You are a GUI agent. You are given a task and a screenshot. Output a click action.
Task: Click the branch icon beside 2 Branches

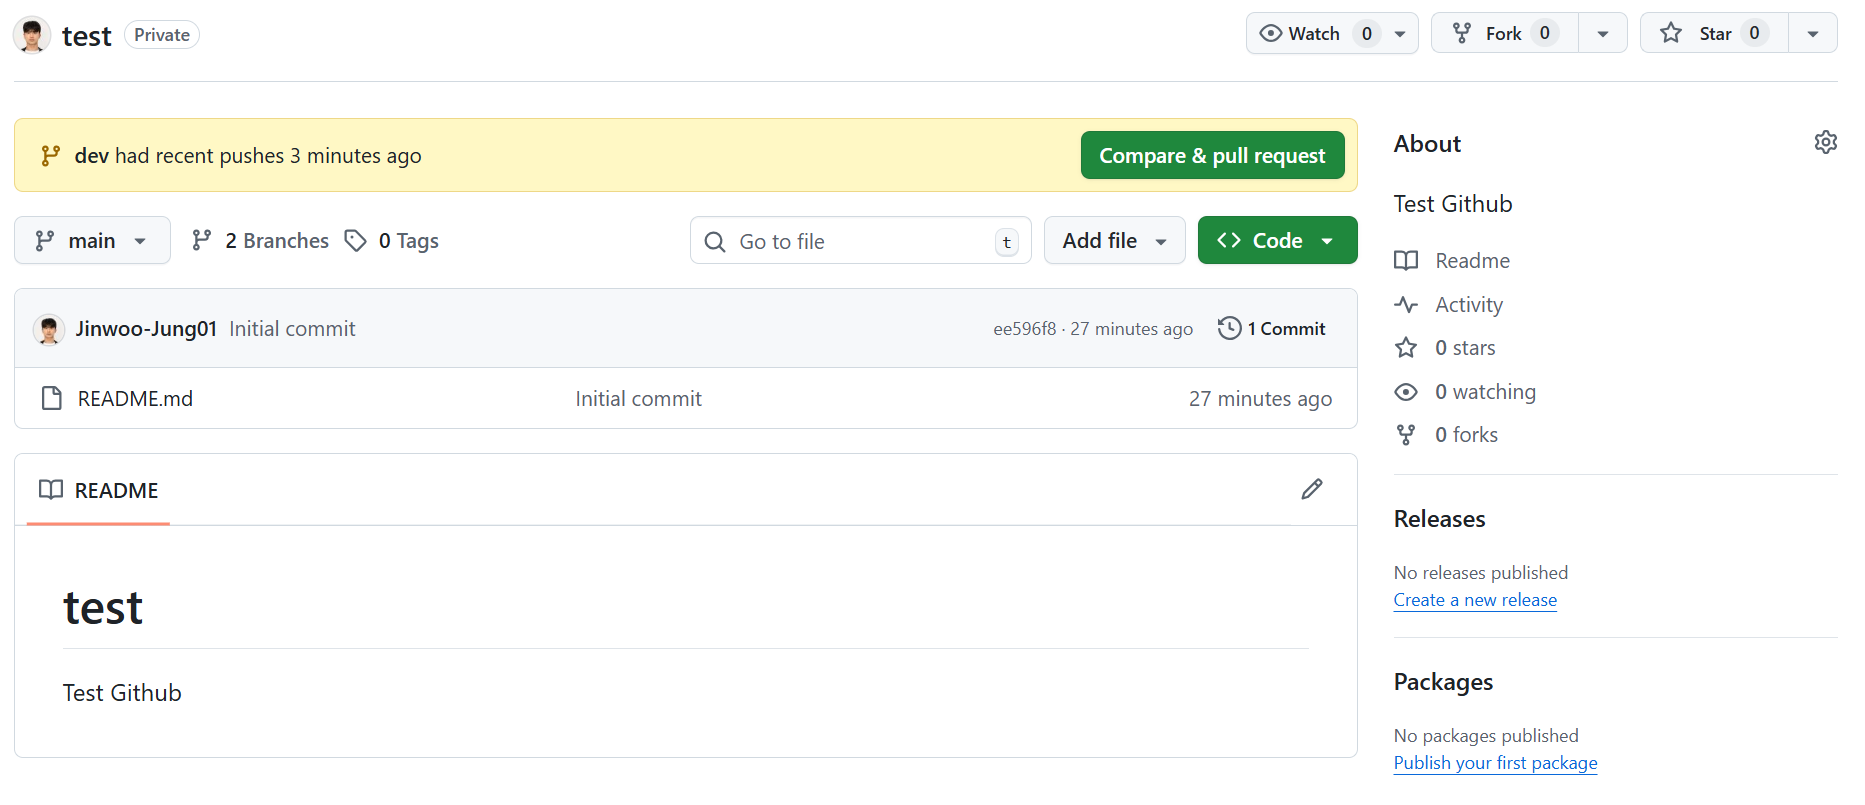pyautogui.click(x=202, y=240)
